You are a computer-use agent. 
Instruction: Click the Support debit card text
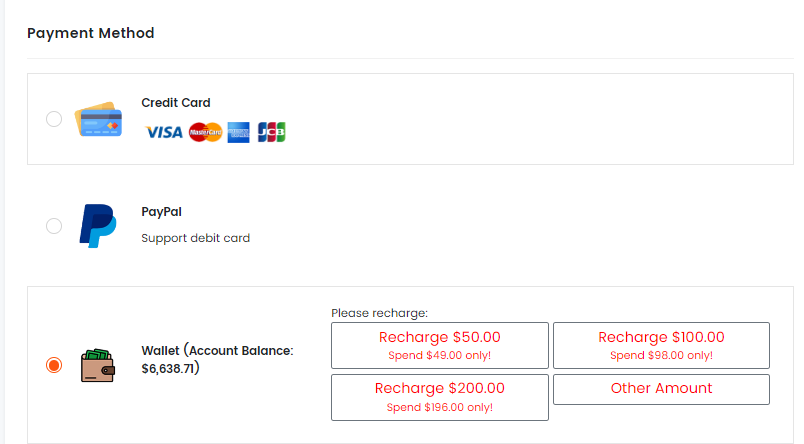pos(195,238)
